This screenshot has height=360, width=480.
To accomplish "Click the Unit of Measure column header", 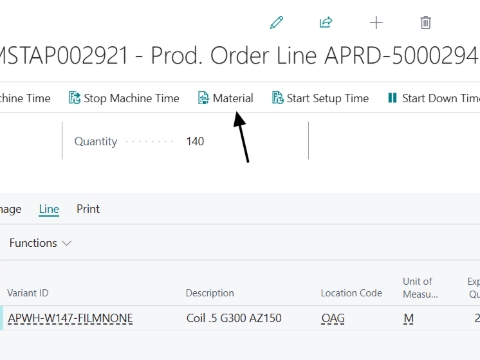I will [x=420, y=288].
